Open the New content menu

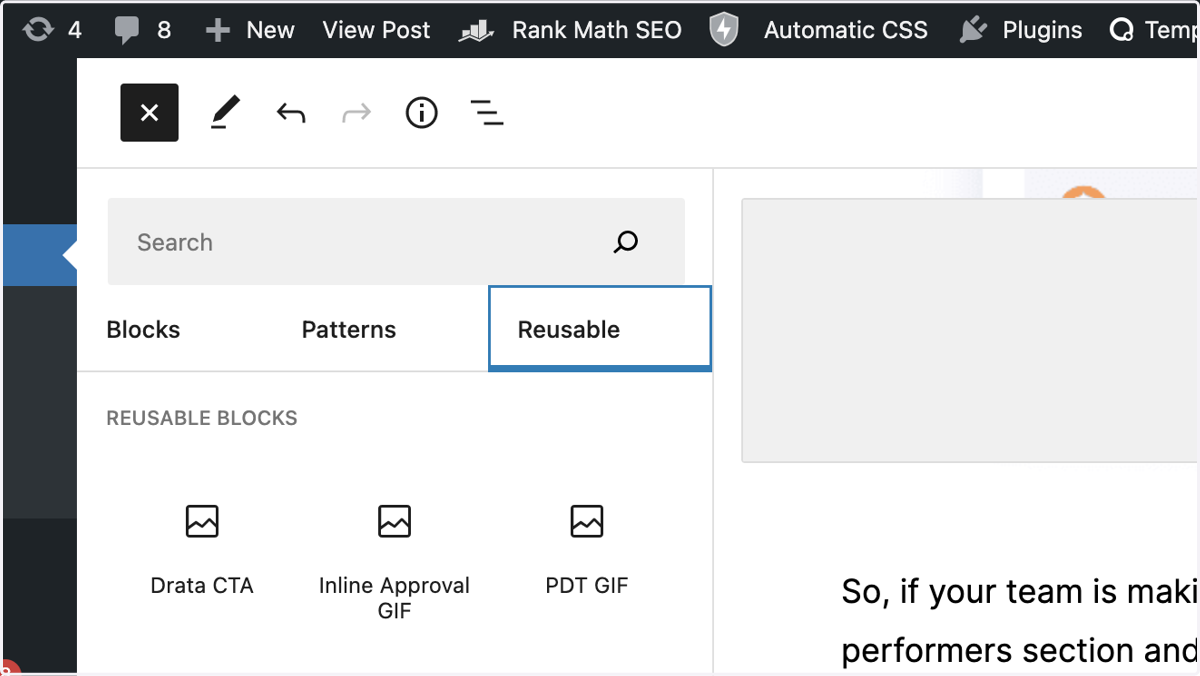[249, 30]
